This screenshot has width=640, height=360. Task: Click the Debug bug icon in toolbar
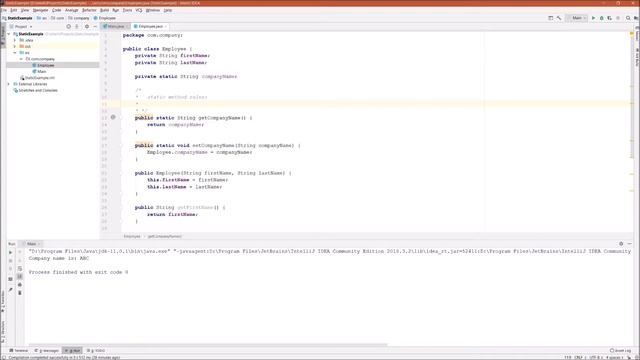tap(602, 18)
